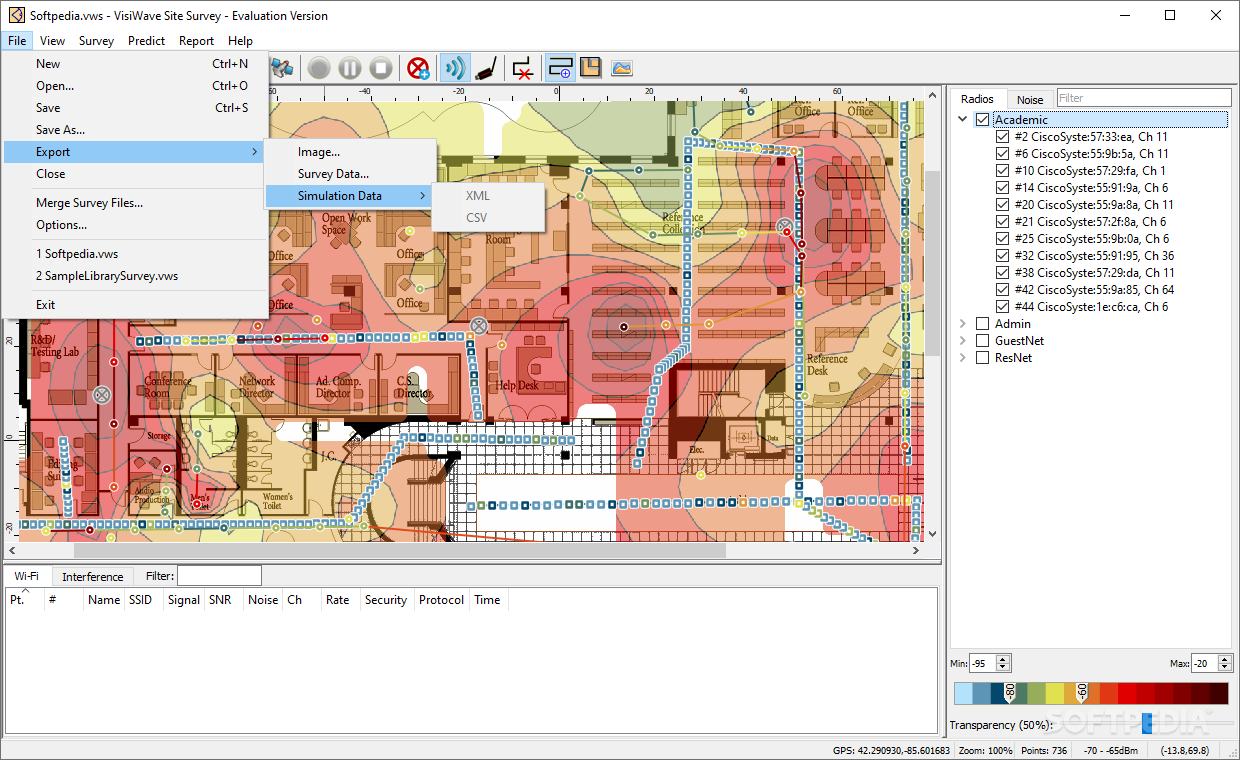Switch to the Interference tab
The width and height of the screenshot is (1240, 760).
click(93, 576)
